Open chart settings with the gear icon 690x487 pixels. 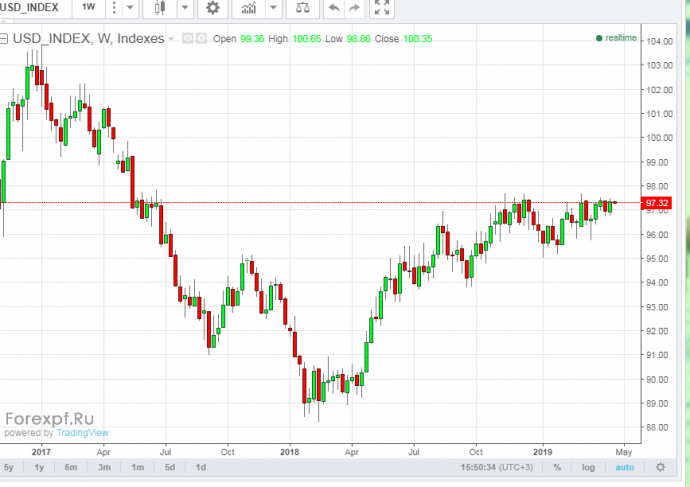tap(212, 8)
